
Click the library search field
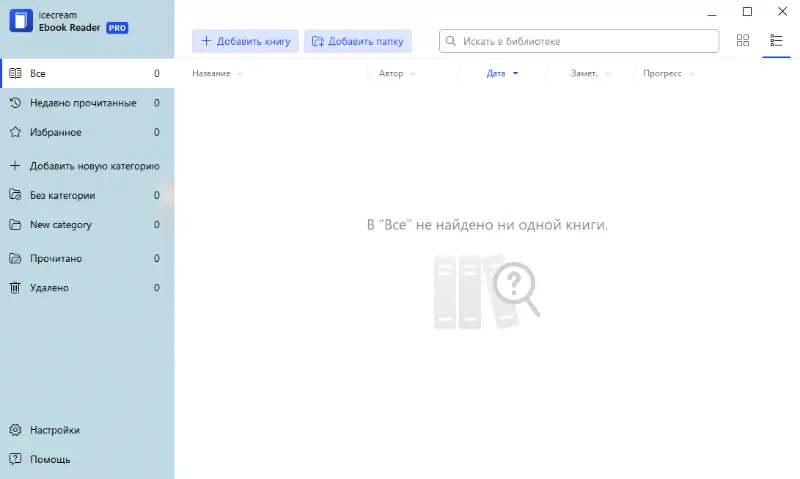coord(579,41)
